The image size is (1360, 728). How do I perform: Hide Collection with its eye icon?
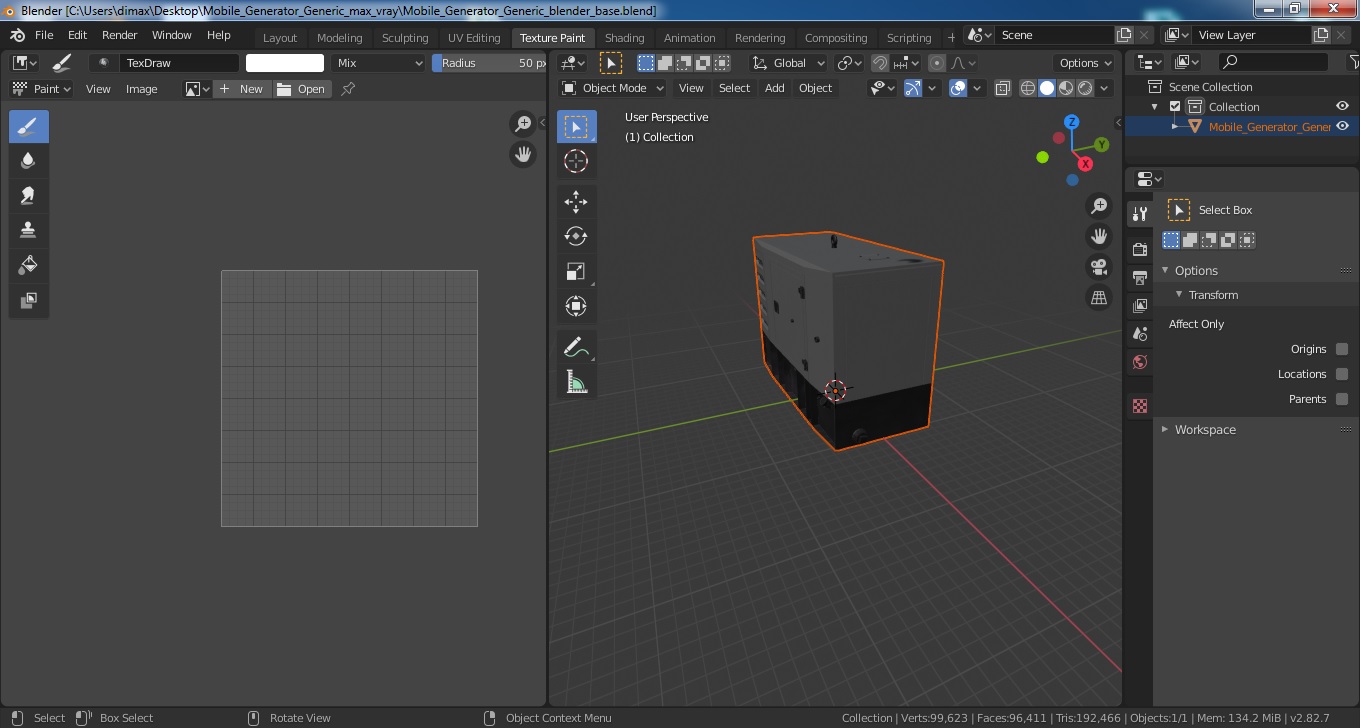tap(1343, 107)
